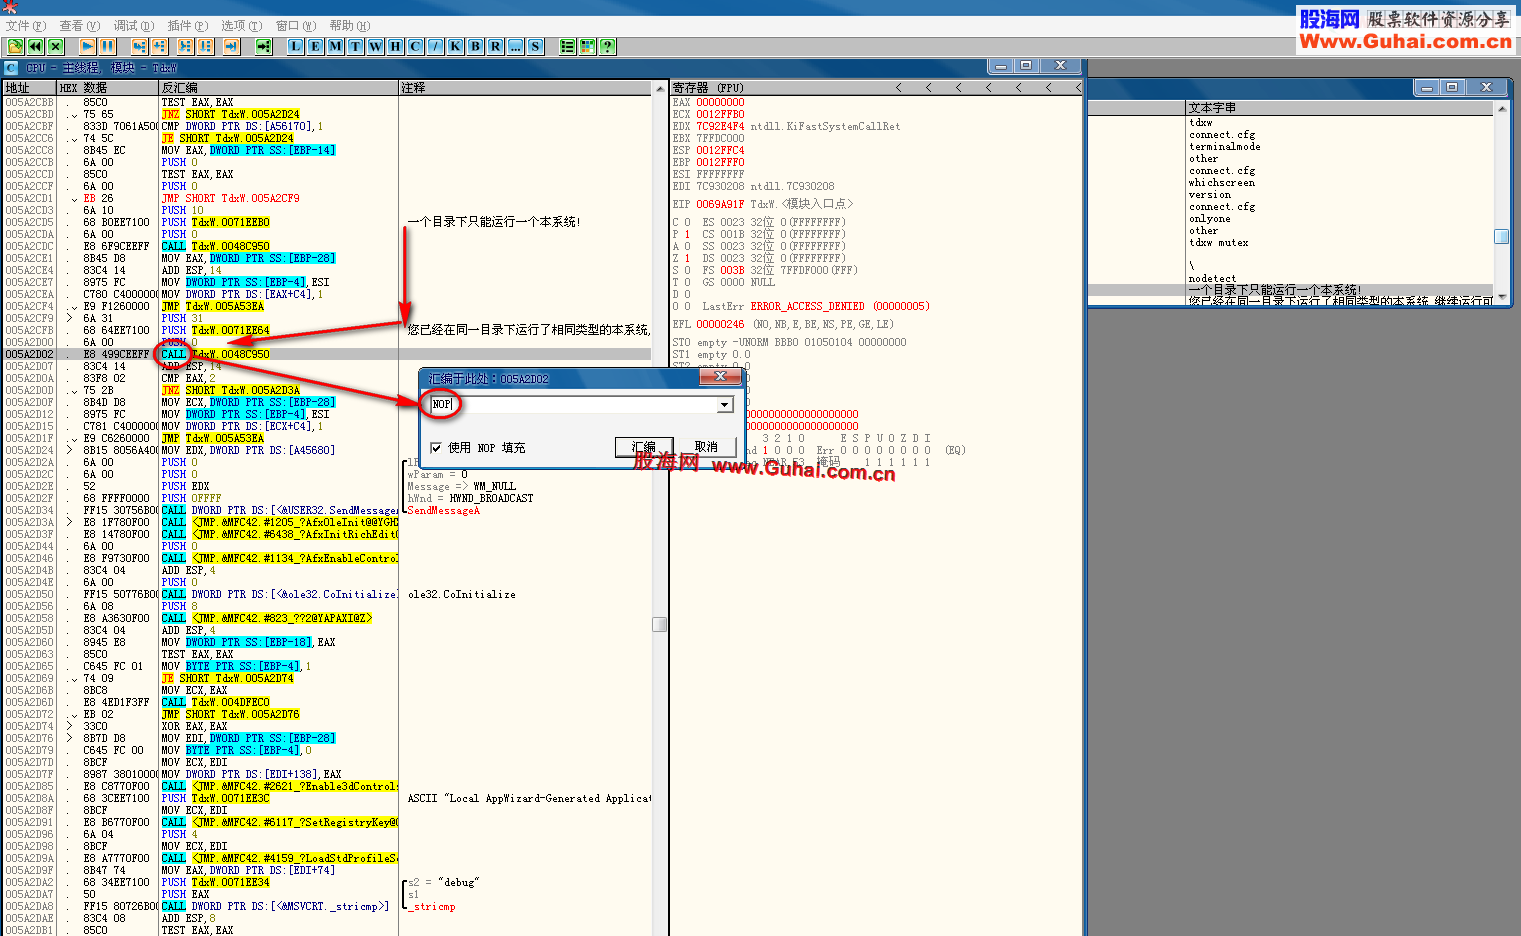This screenshot has width=1521, height=936.
Task: Click the green Help question-mark icon
Action: coord(607,46)
